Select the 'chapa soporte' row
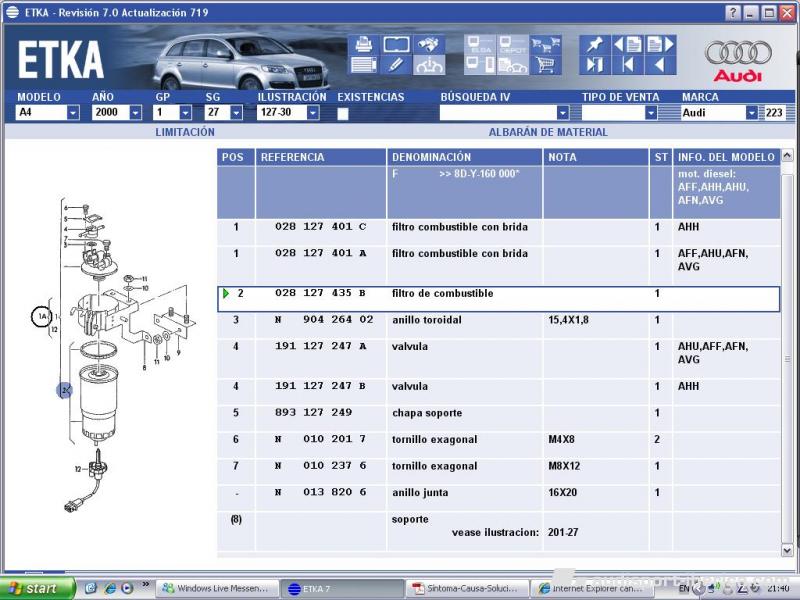This screenshot has width=800, height=600. point(498,418)
